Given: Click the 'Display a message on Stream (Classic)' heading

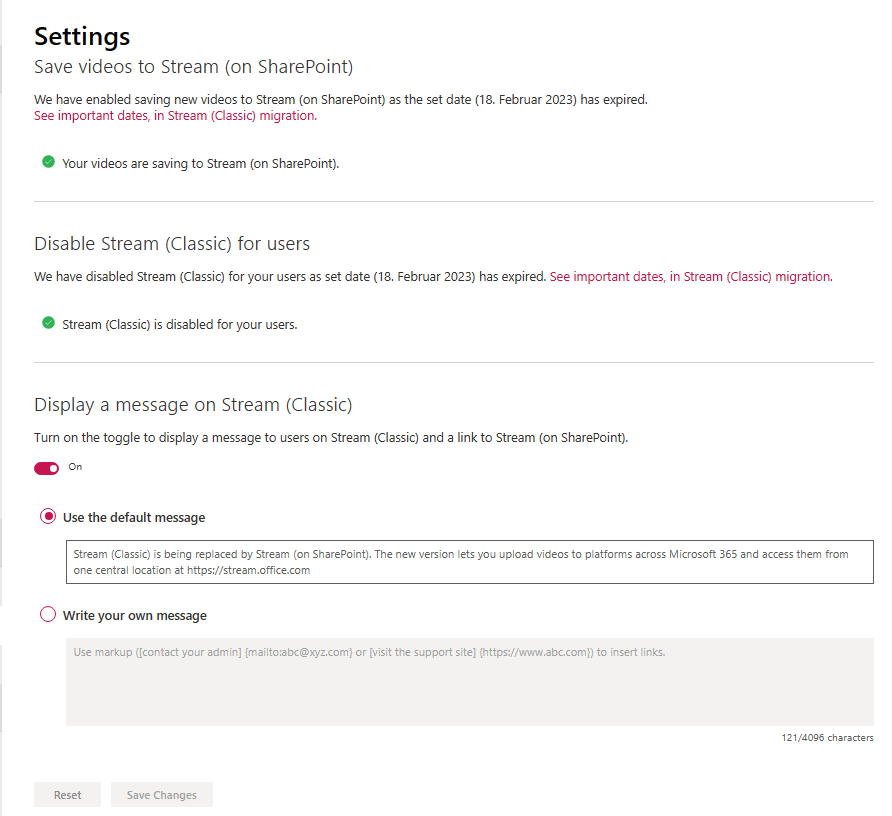Looking at the screenshot, I should click(x=193, y=405).
